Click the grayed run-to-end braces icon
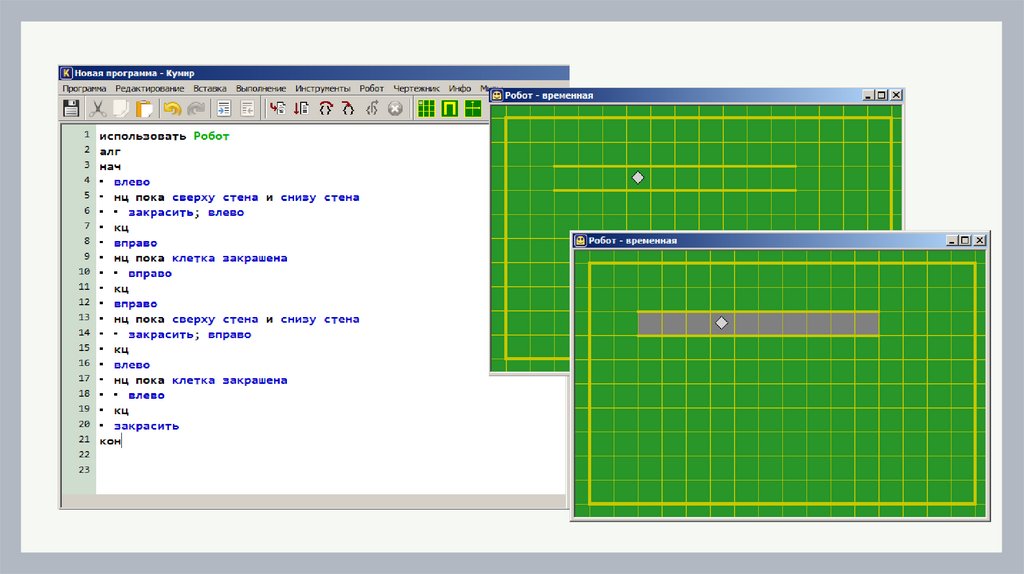This screenshot has height=574, width=1024. tap(372, 108)
